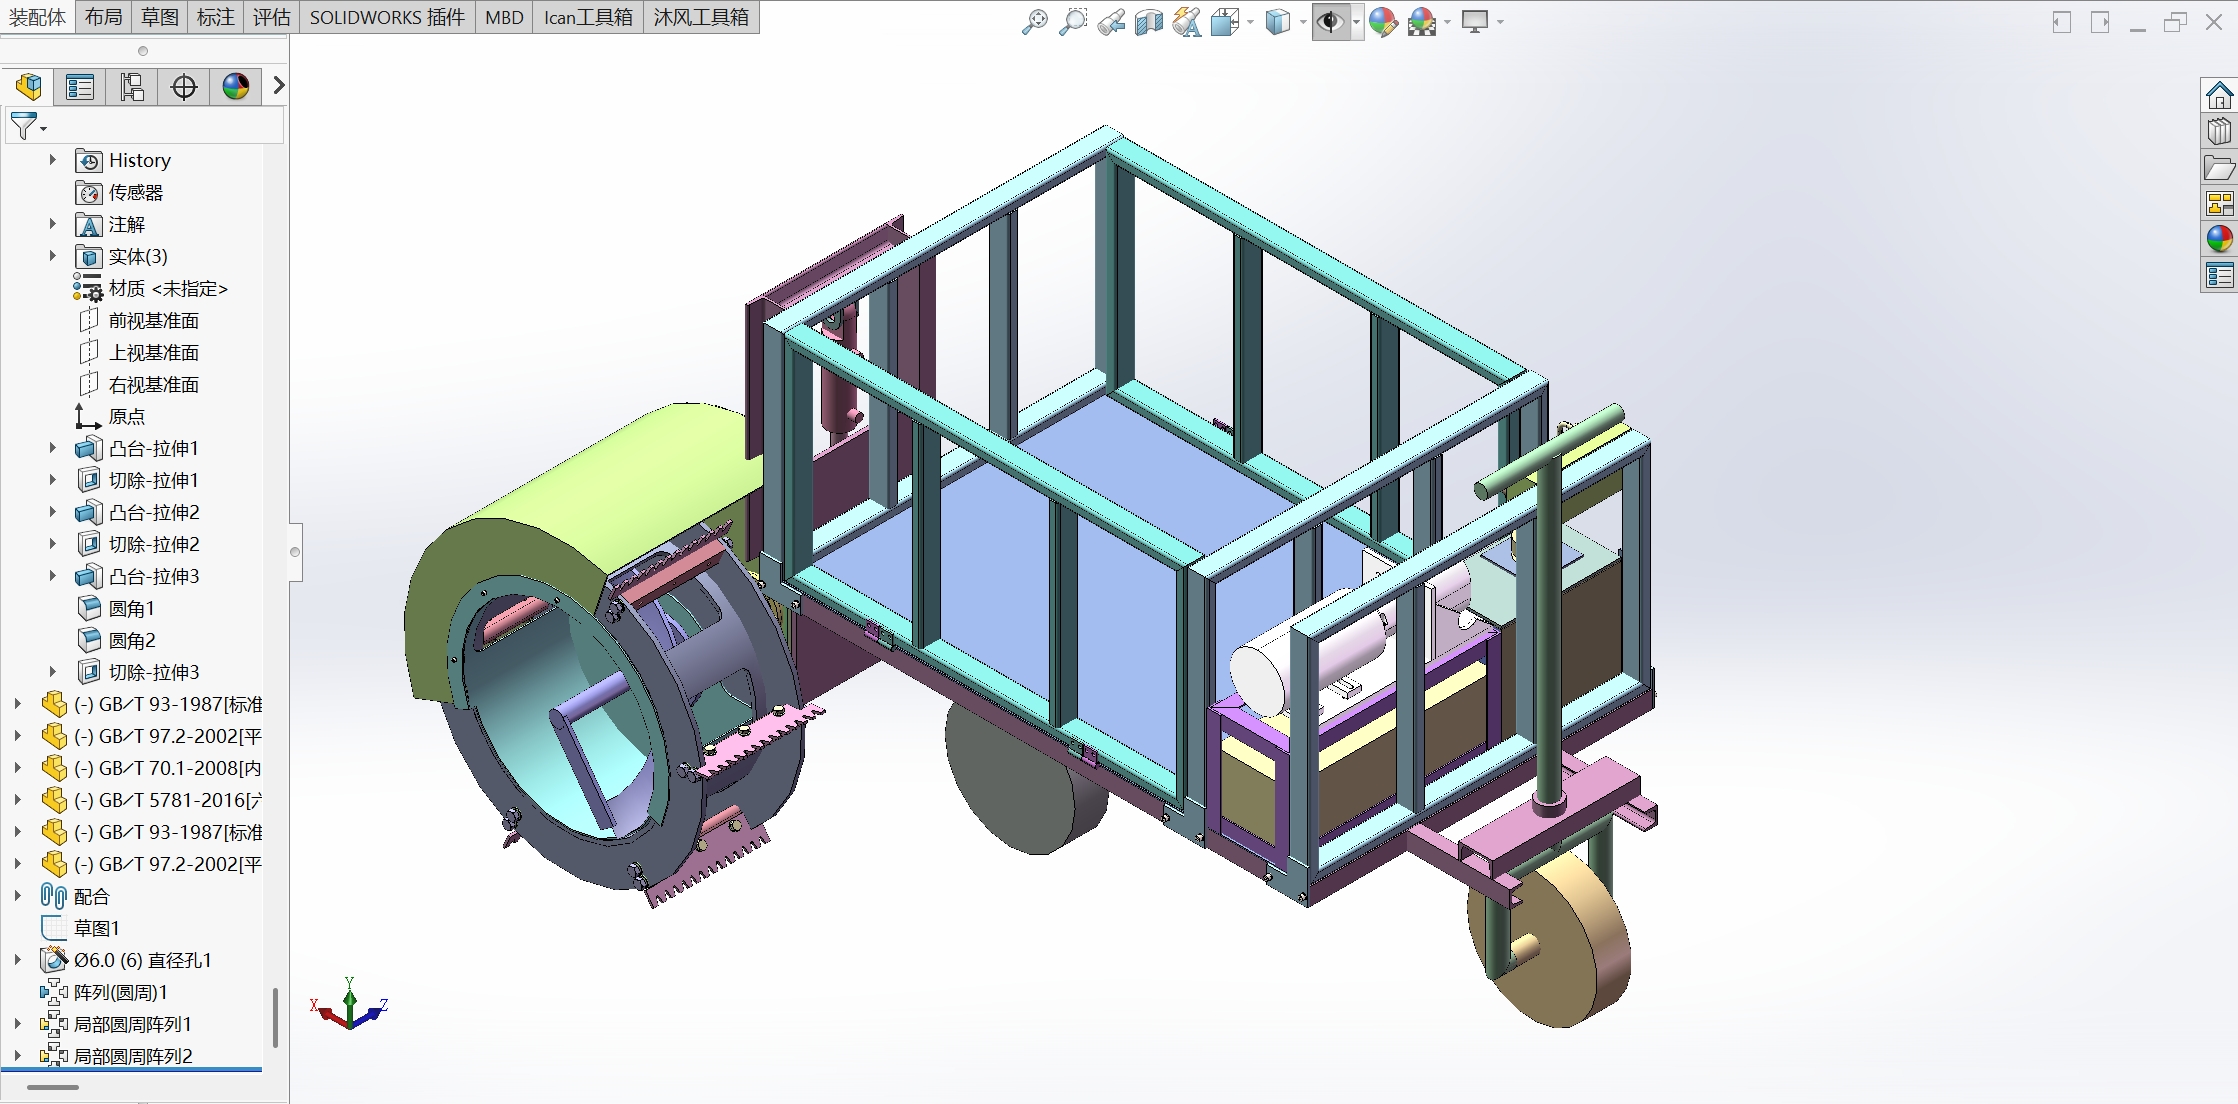Select GB/T 5781-2016 component
This screenshot has width=2238, height=1104.
(x=167, y=800)
